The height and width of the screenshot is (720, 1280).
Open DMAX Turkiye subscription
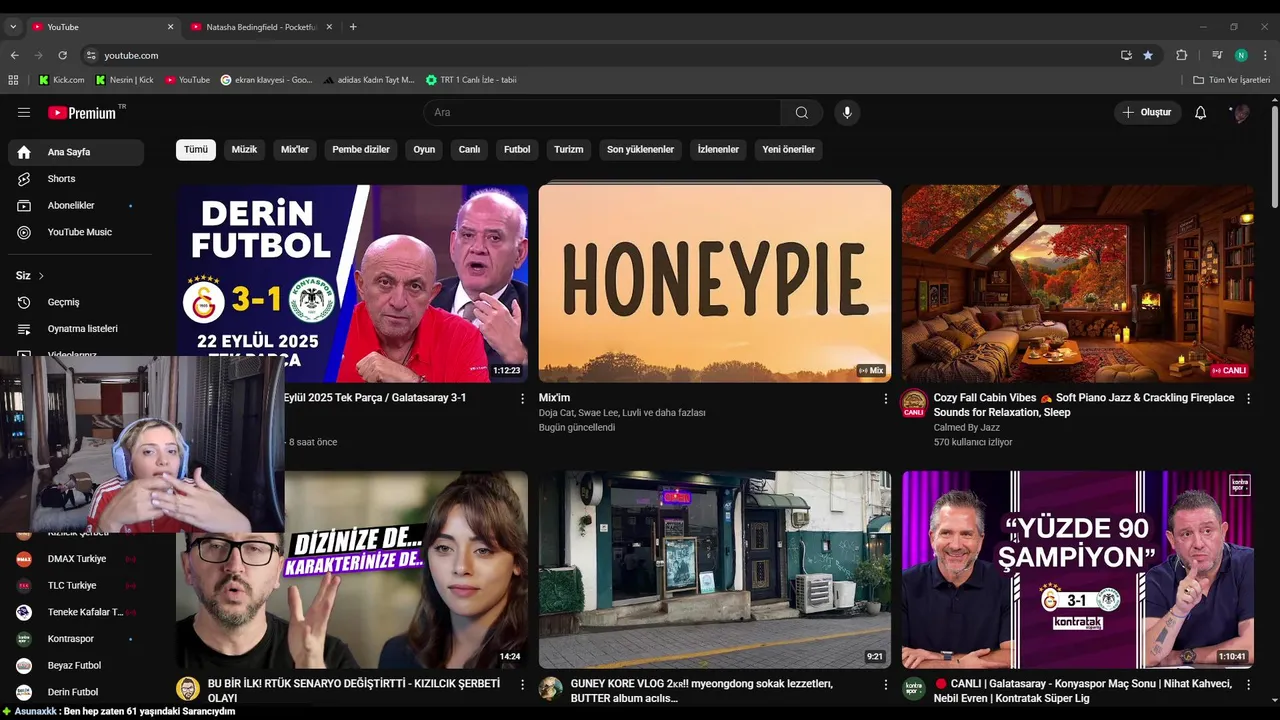click(76, 559)
